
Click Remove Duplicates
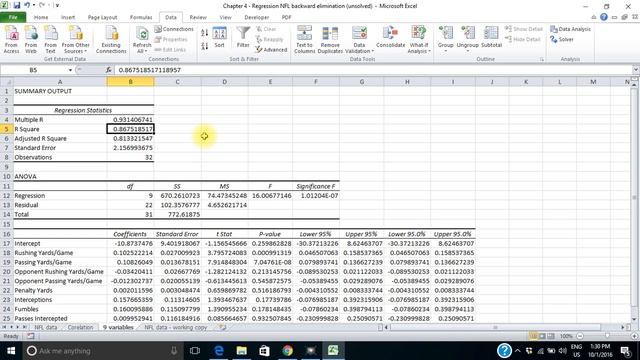coord(330,39)
